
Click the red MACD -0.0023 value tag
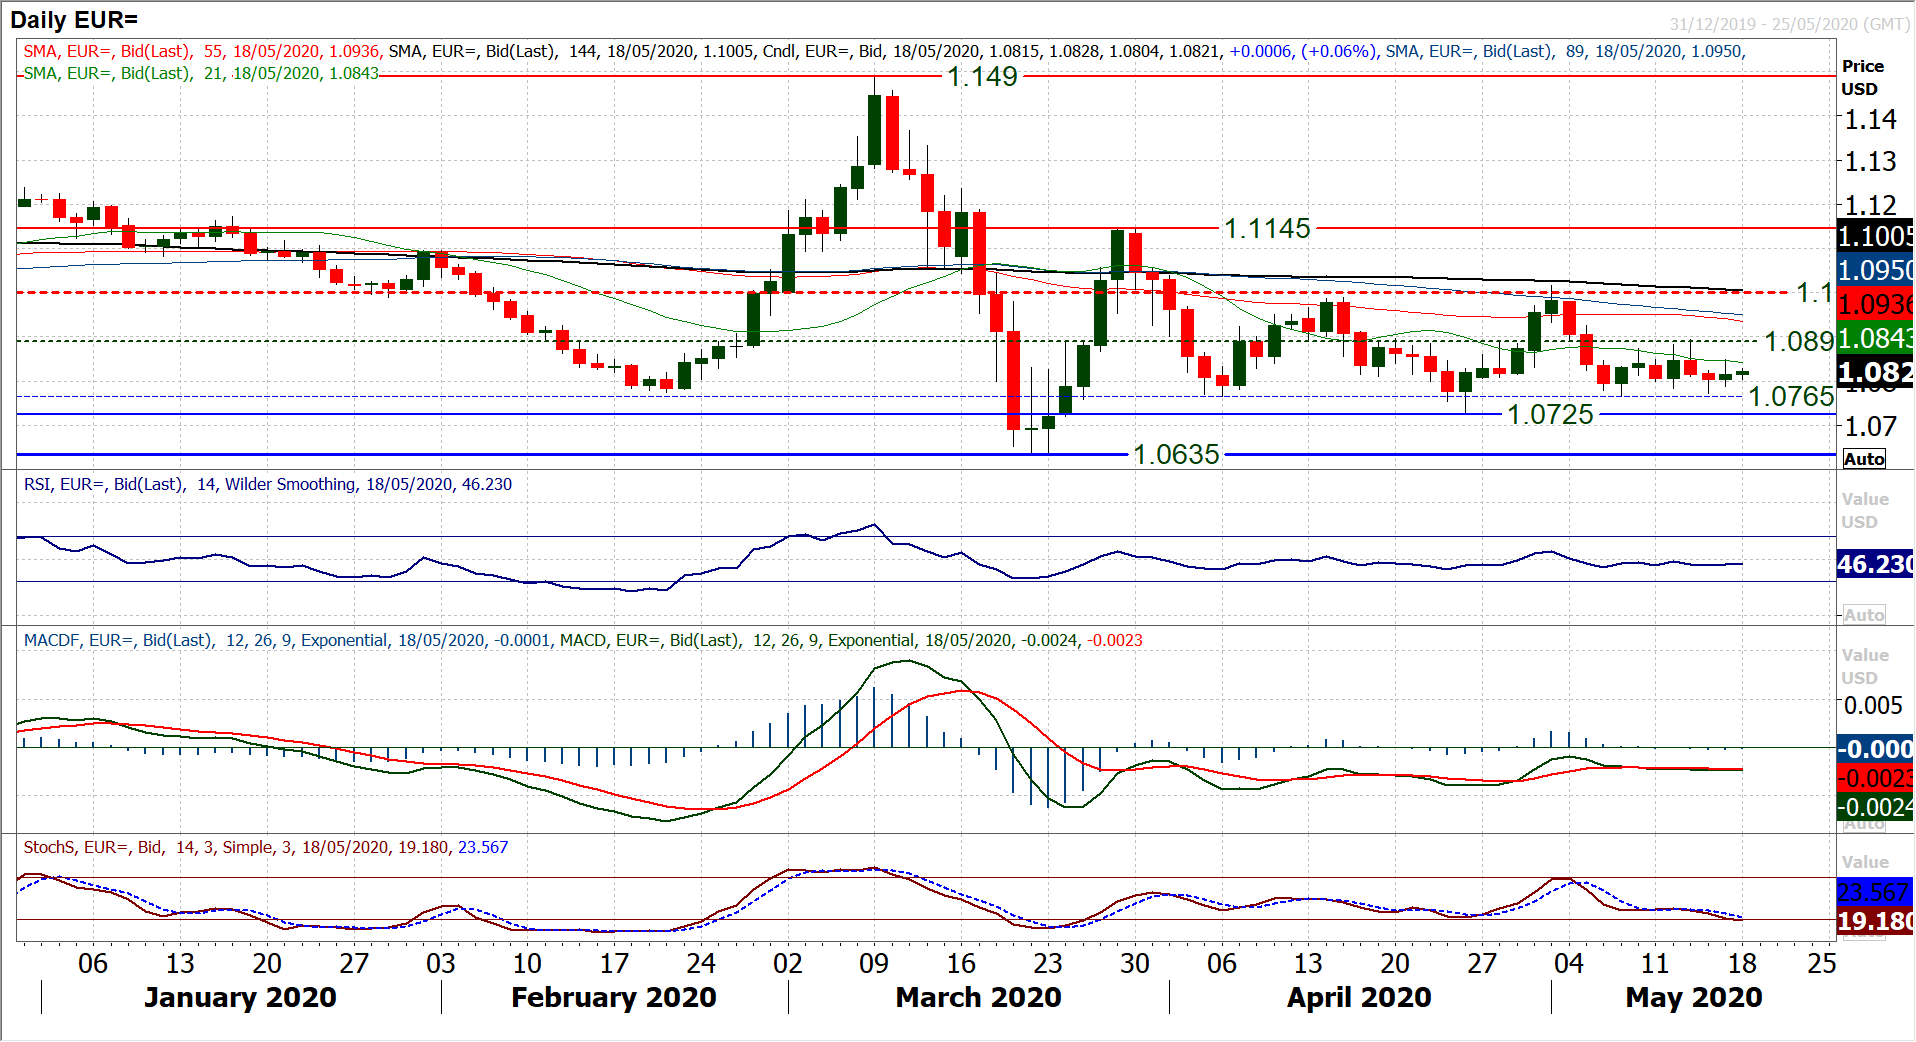pos(1875,778)
